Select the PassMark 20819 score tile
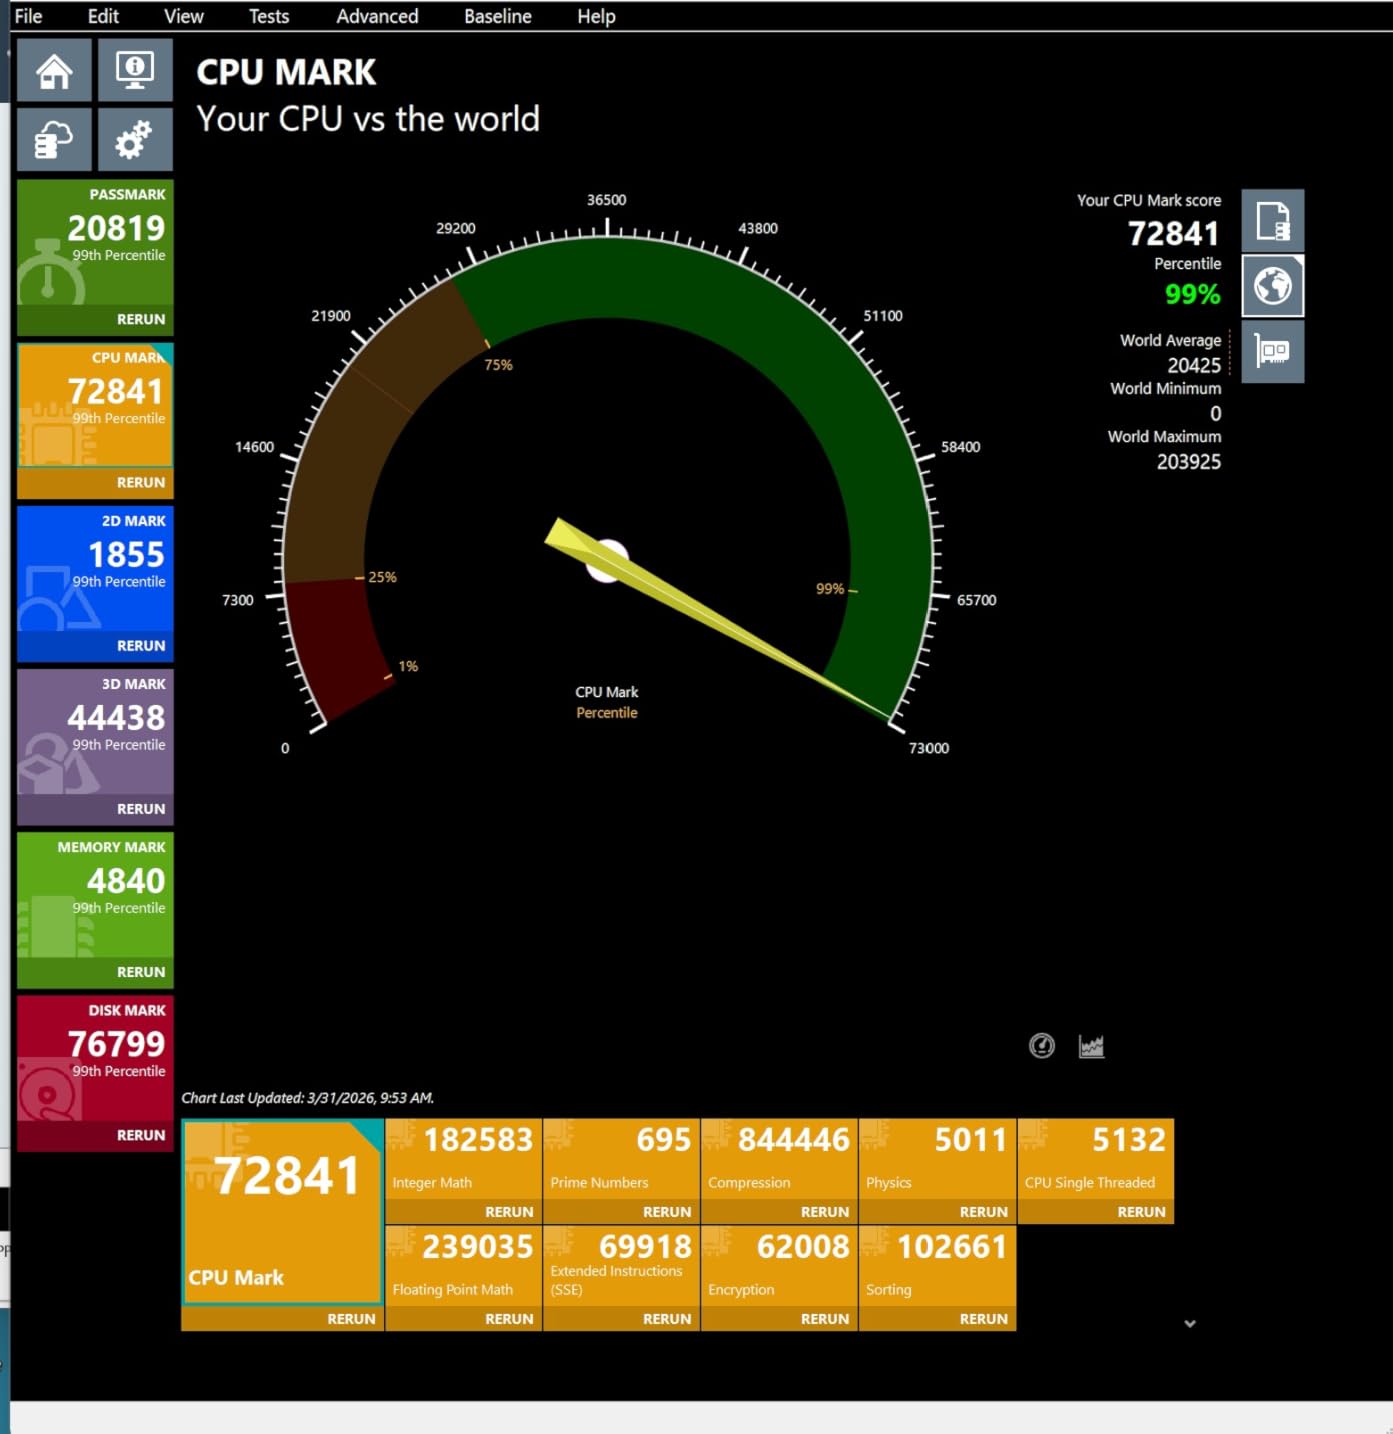 95,242
